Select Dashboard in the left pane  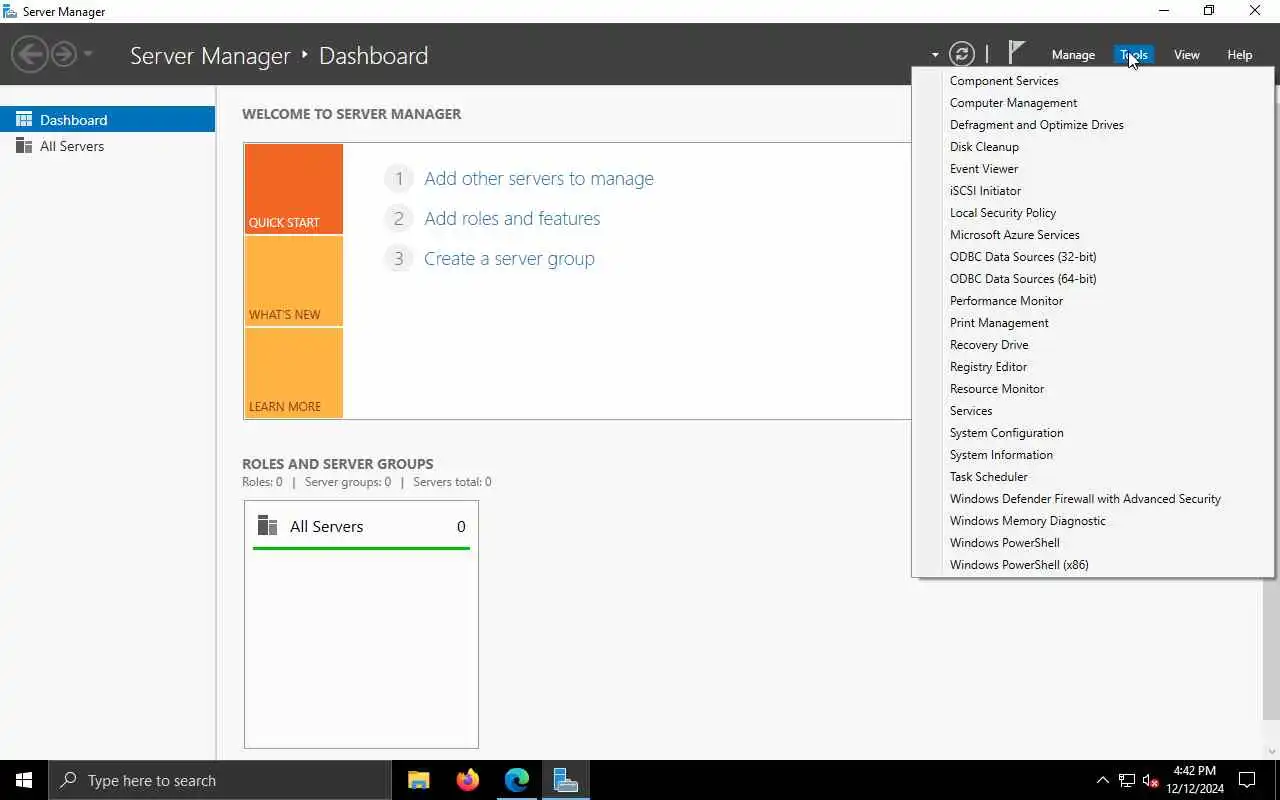click(108, 119)
